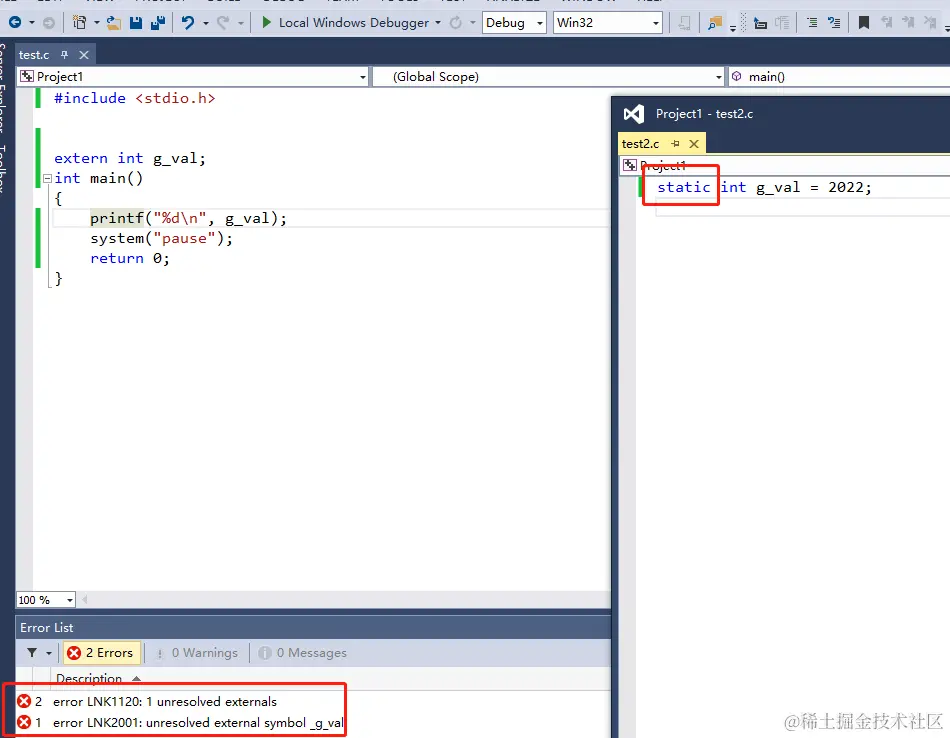Switch to the test.c tab
The image size is (950, 738).
pyautogui.click(x=34, y=55)
